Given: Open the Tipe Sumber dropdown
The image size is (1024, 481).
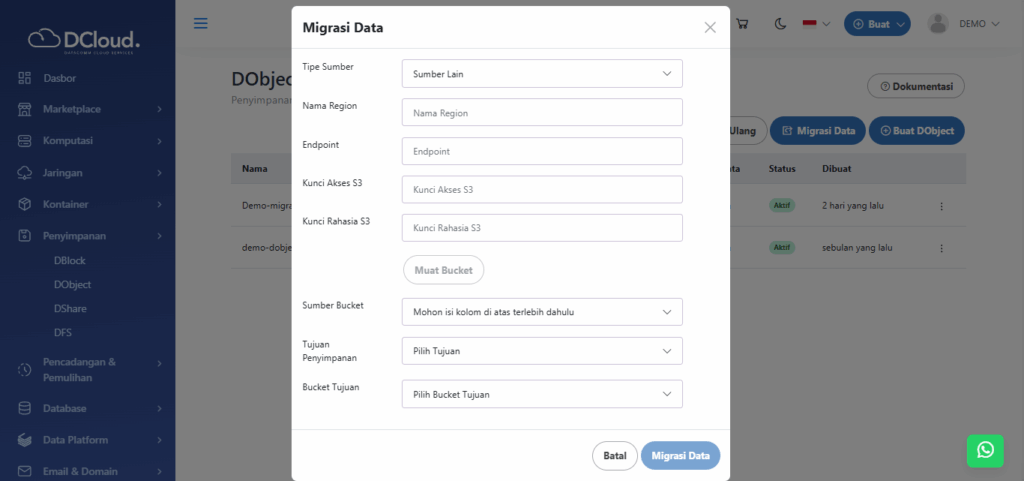Looking at the screenshot, I should 541,74.
